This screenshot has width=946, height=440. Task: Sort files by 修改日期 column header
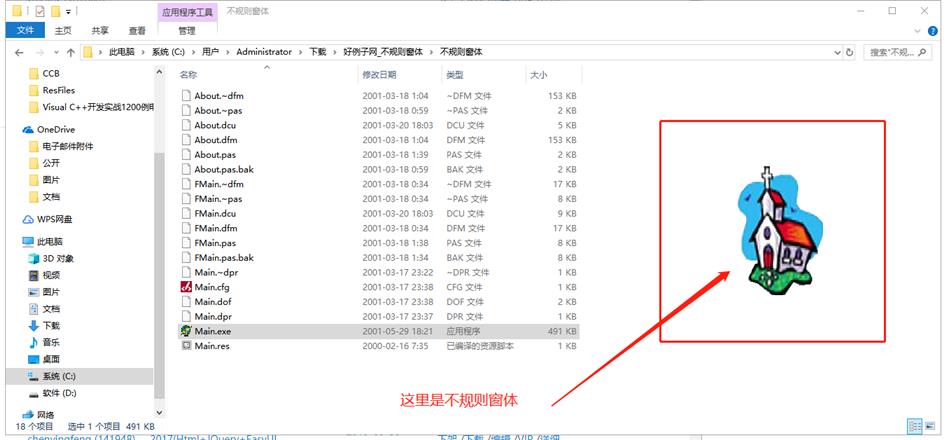pos(379,75)
